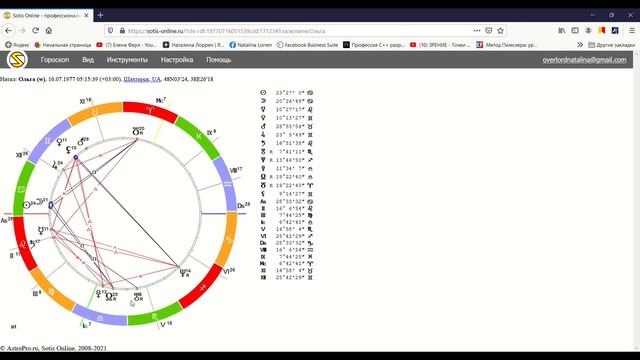
Task: Click the Mc 7 label on the chart
Action: point(161,100)
